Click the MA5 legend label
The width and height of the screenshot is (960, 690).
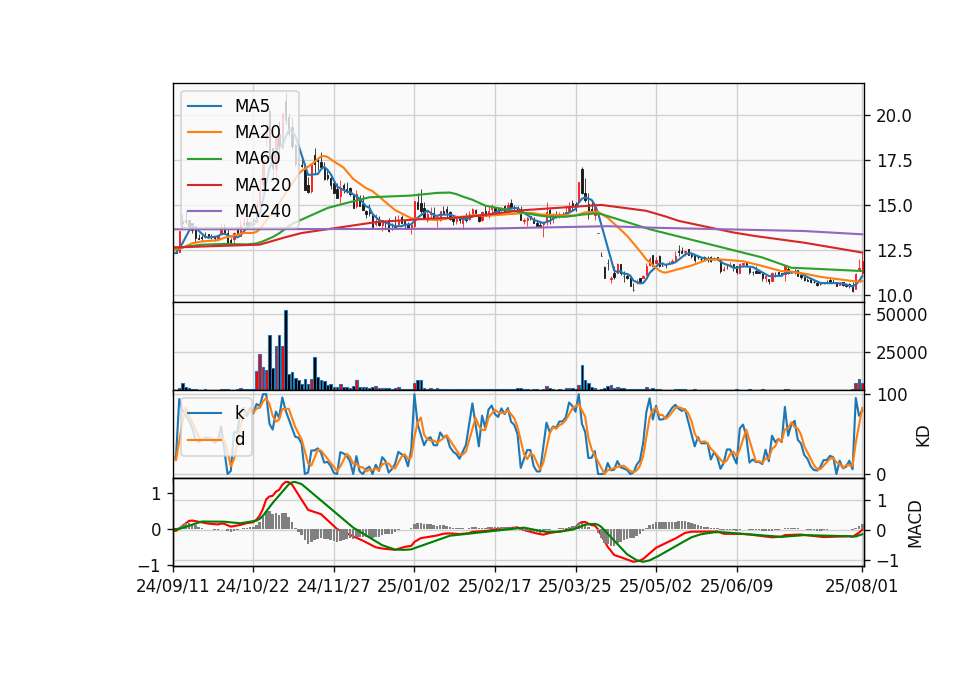[252, 106]
